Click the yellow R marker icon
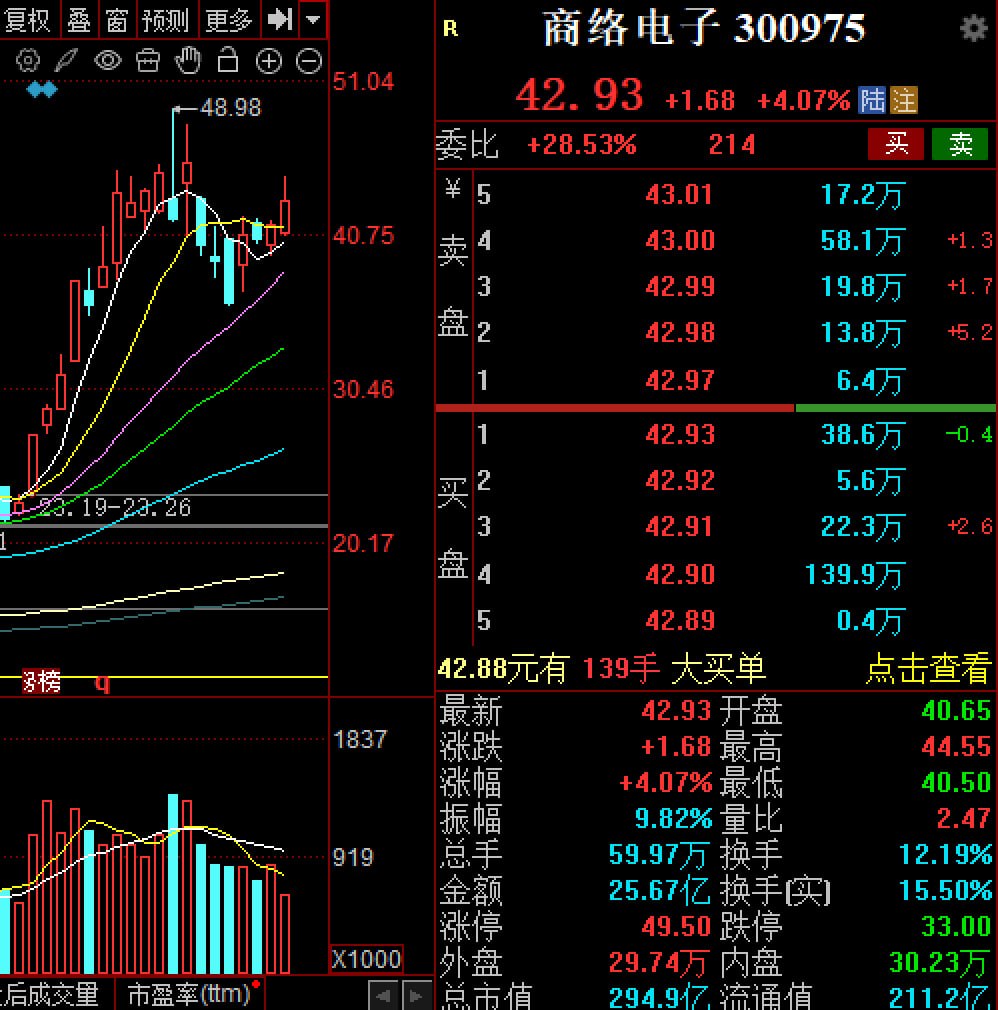Screen dimensions: 998x1010 [x=450, y=28]
